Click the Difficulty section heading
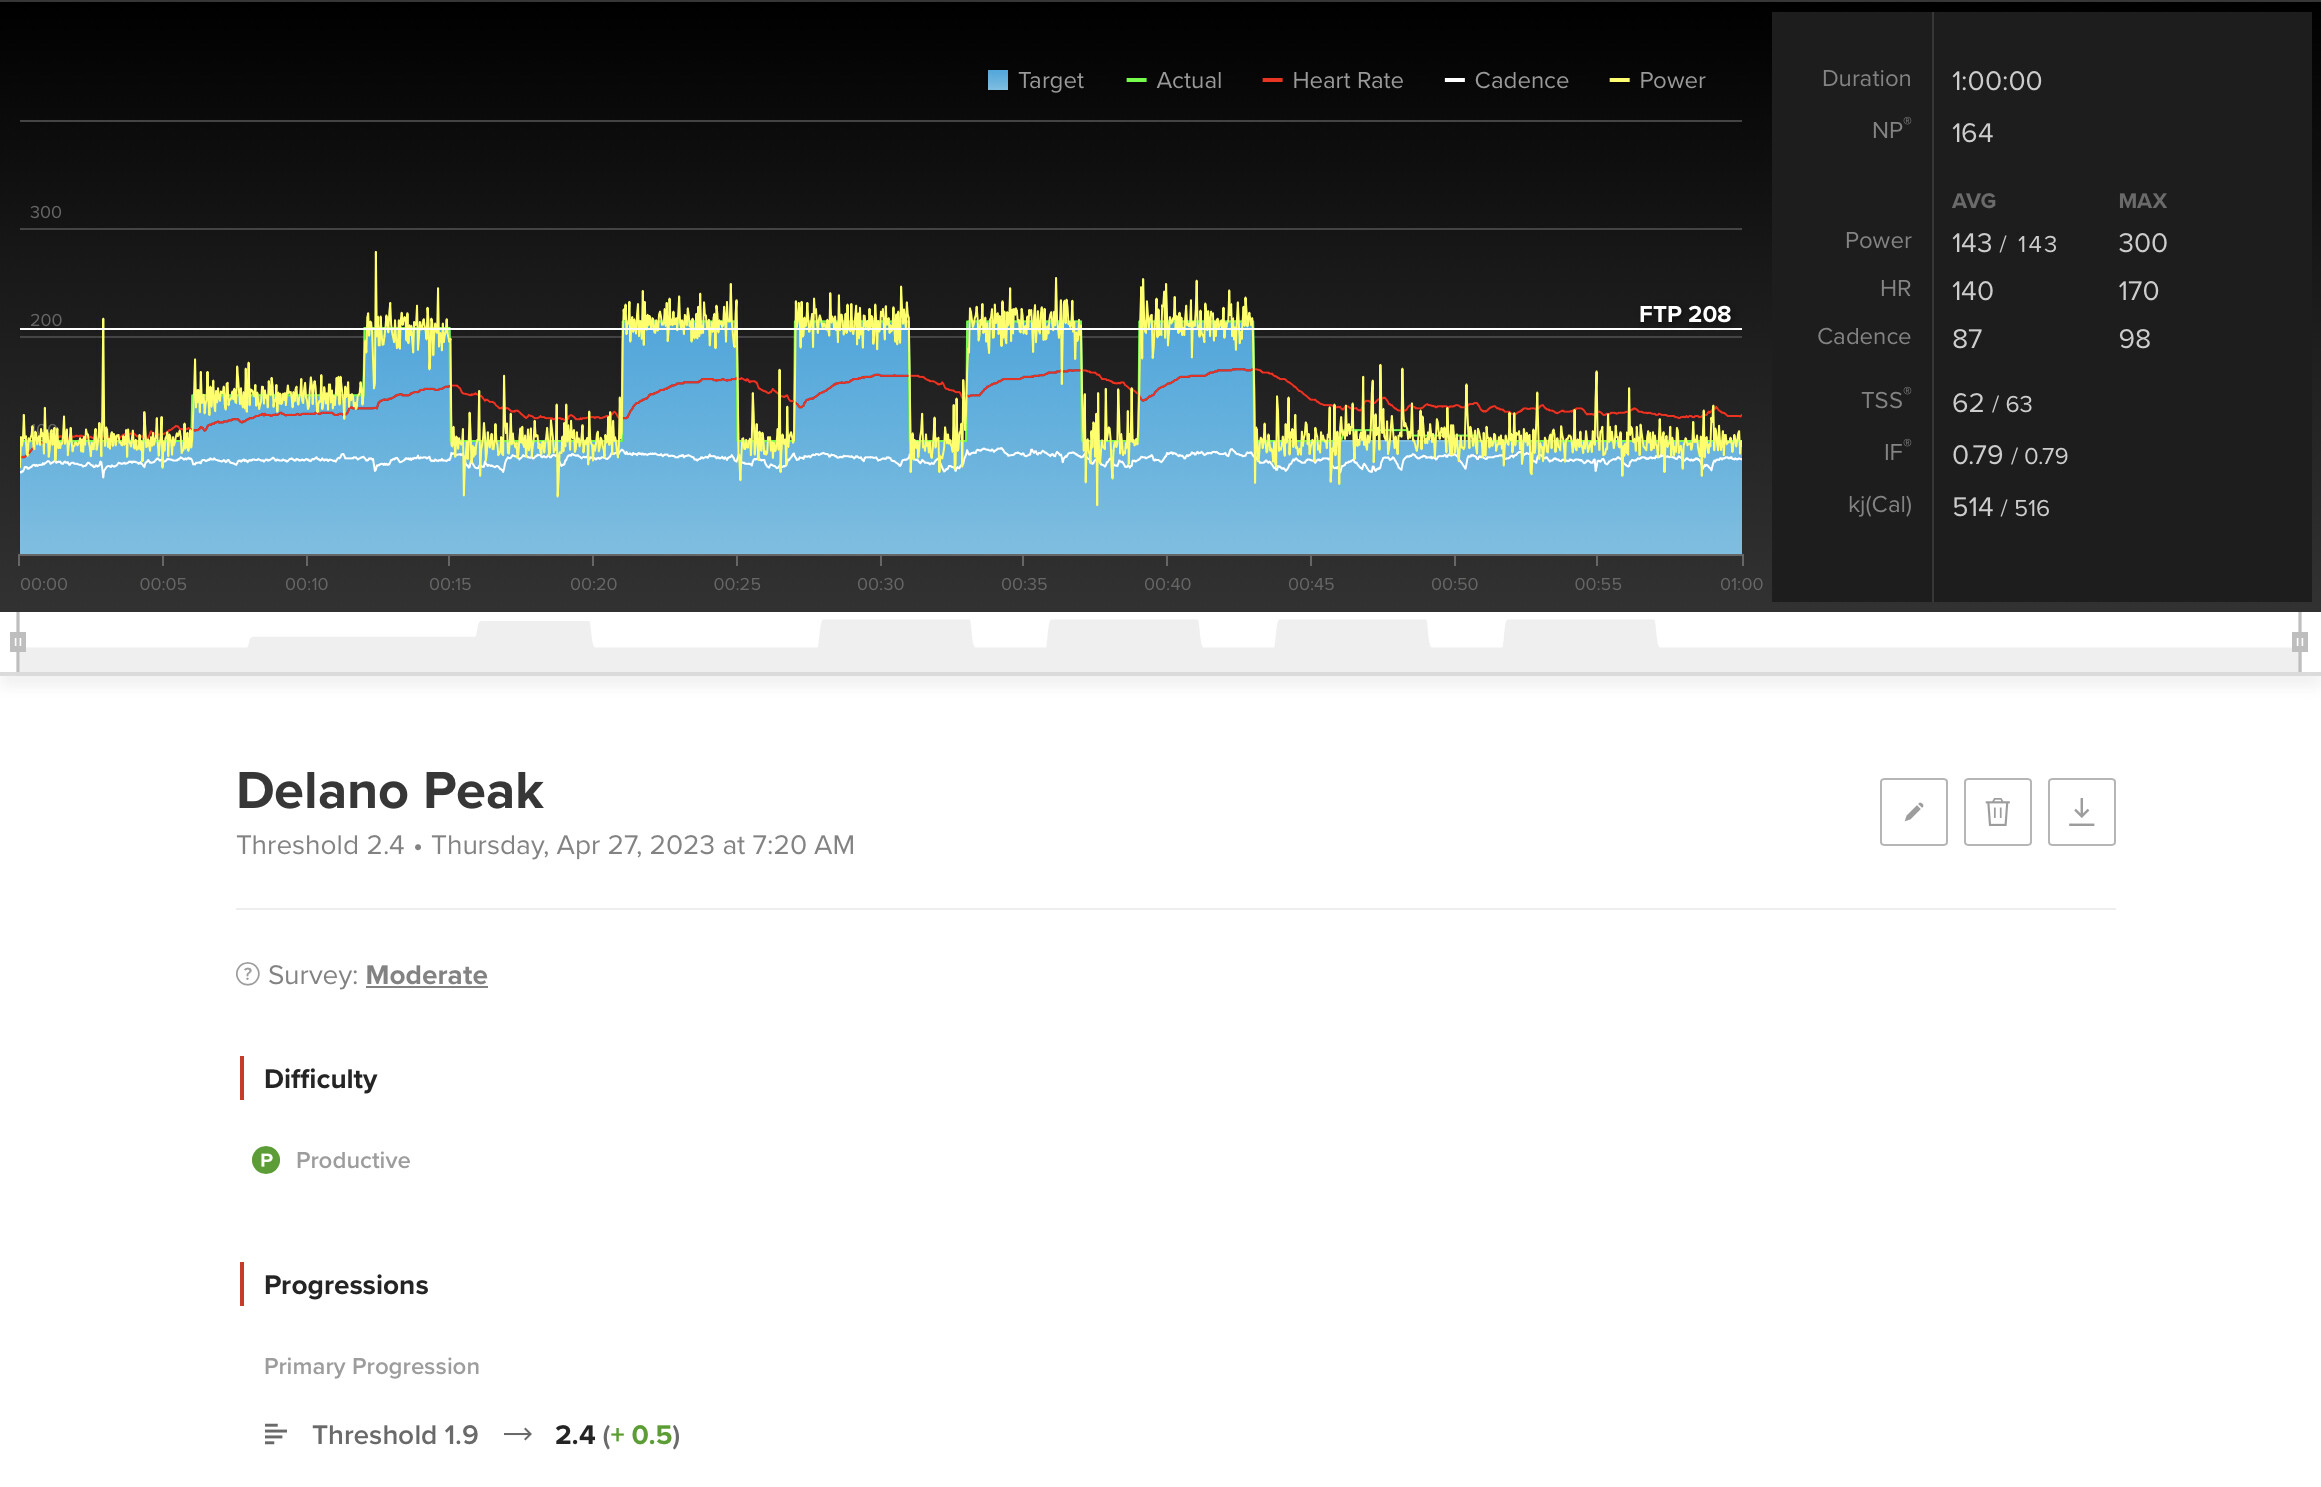 point(320,1079)
